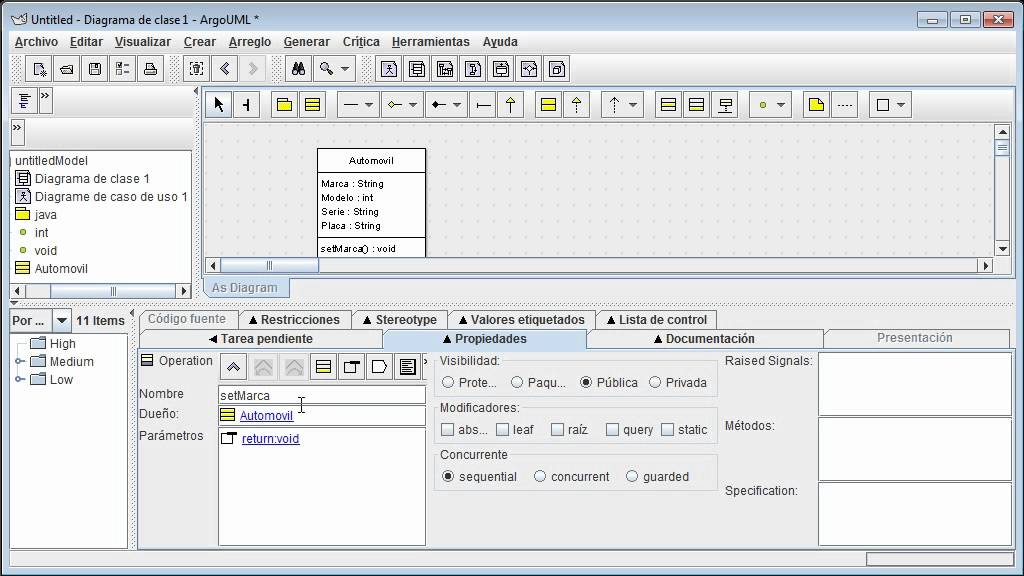This screenshot has height=576, width=1024.
Task: Select the Realization dashed arrow tool
Action: coord(577,104)
